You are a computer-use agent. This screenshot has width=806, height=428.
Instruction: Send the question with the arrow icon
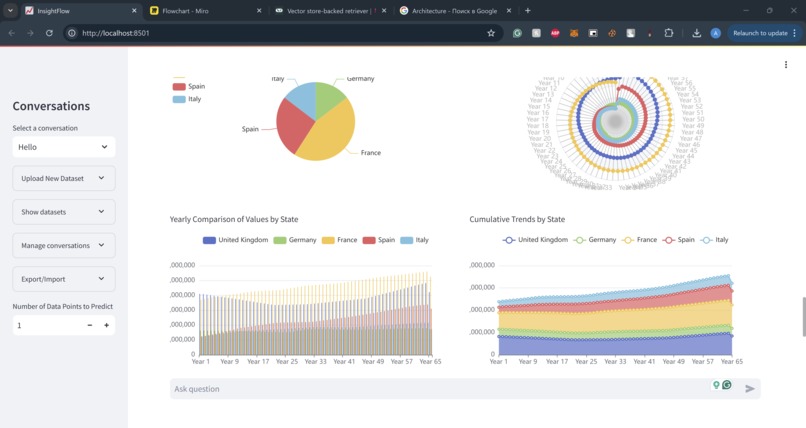point(750,389)
